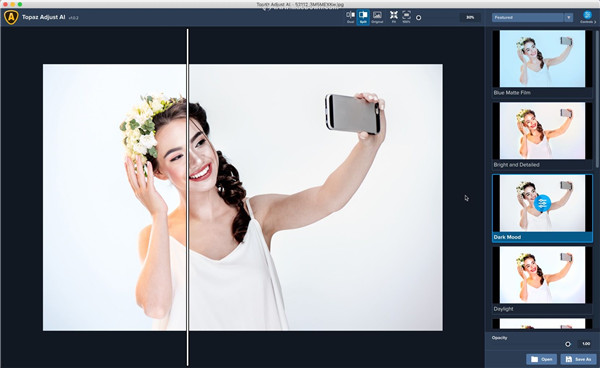Click the adjust sliders icon on Dark Mood
Image resolution: width=600 pixels, height=368 pixels.
(542, 203)
